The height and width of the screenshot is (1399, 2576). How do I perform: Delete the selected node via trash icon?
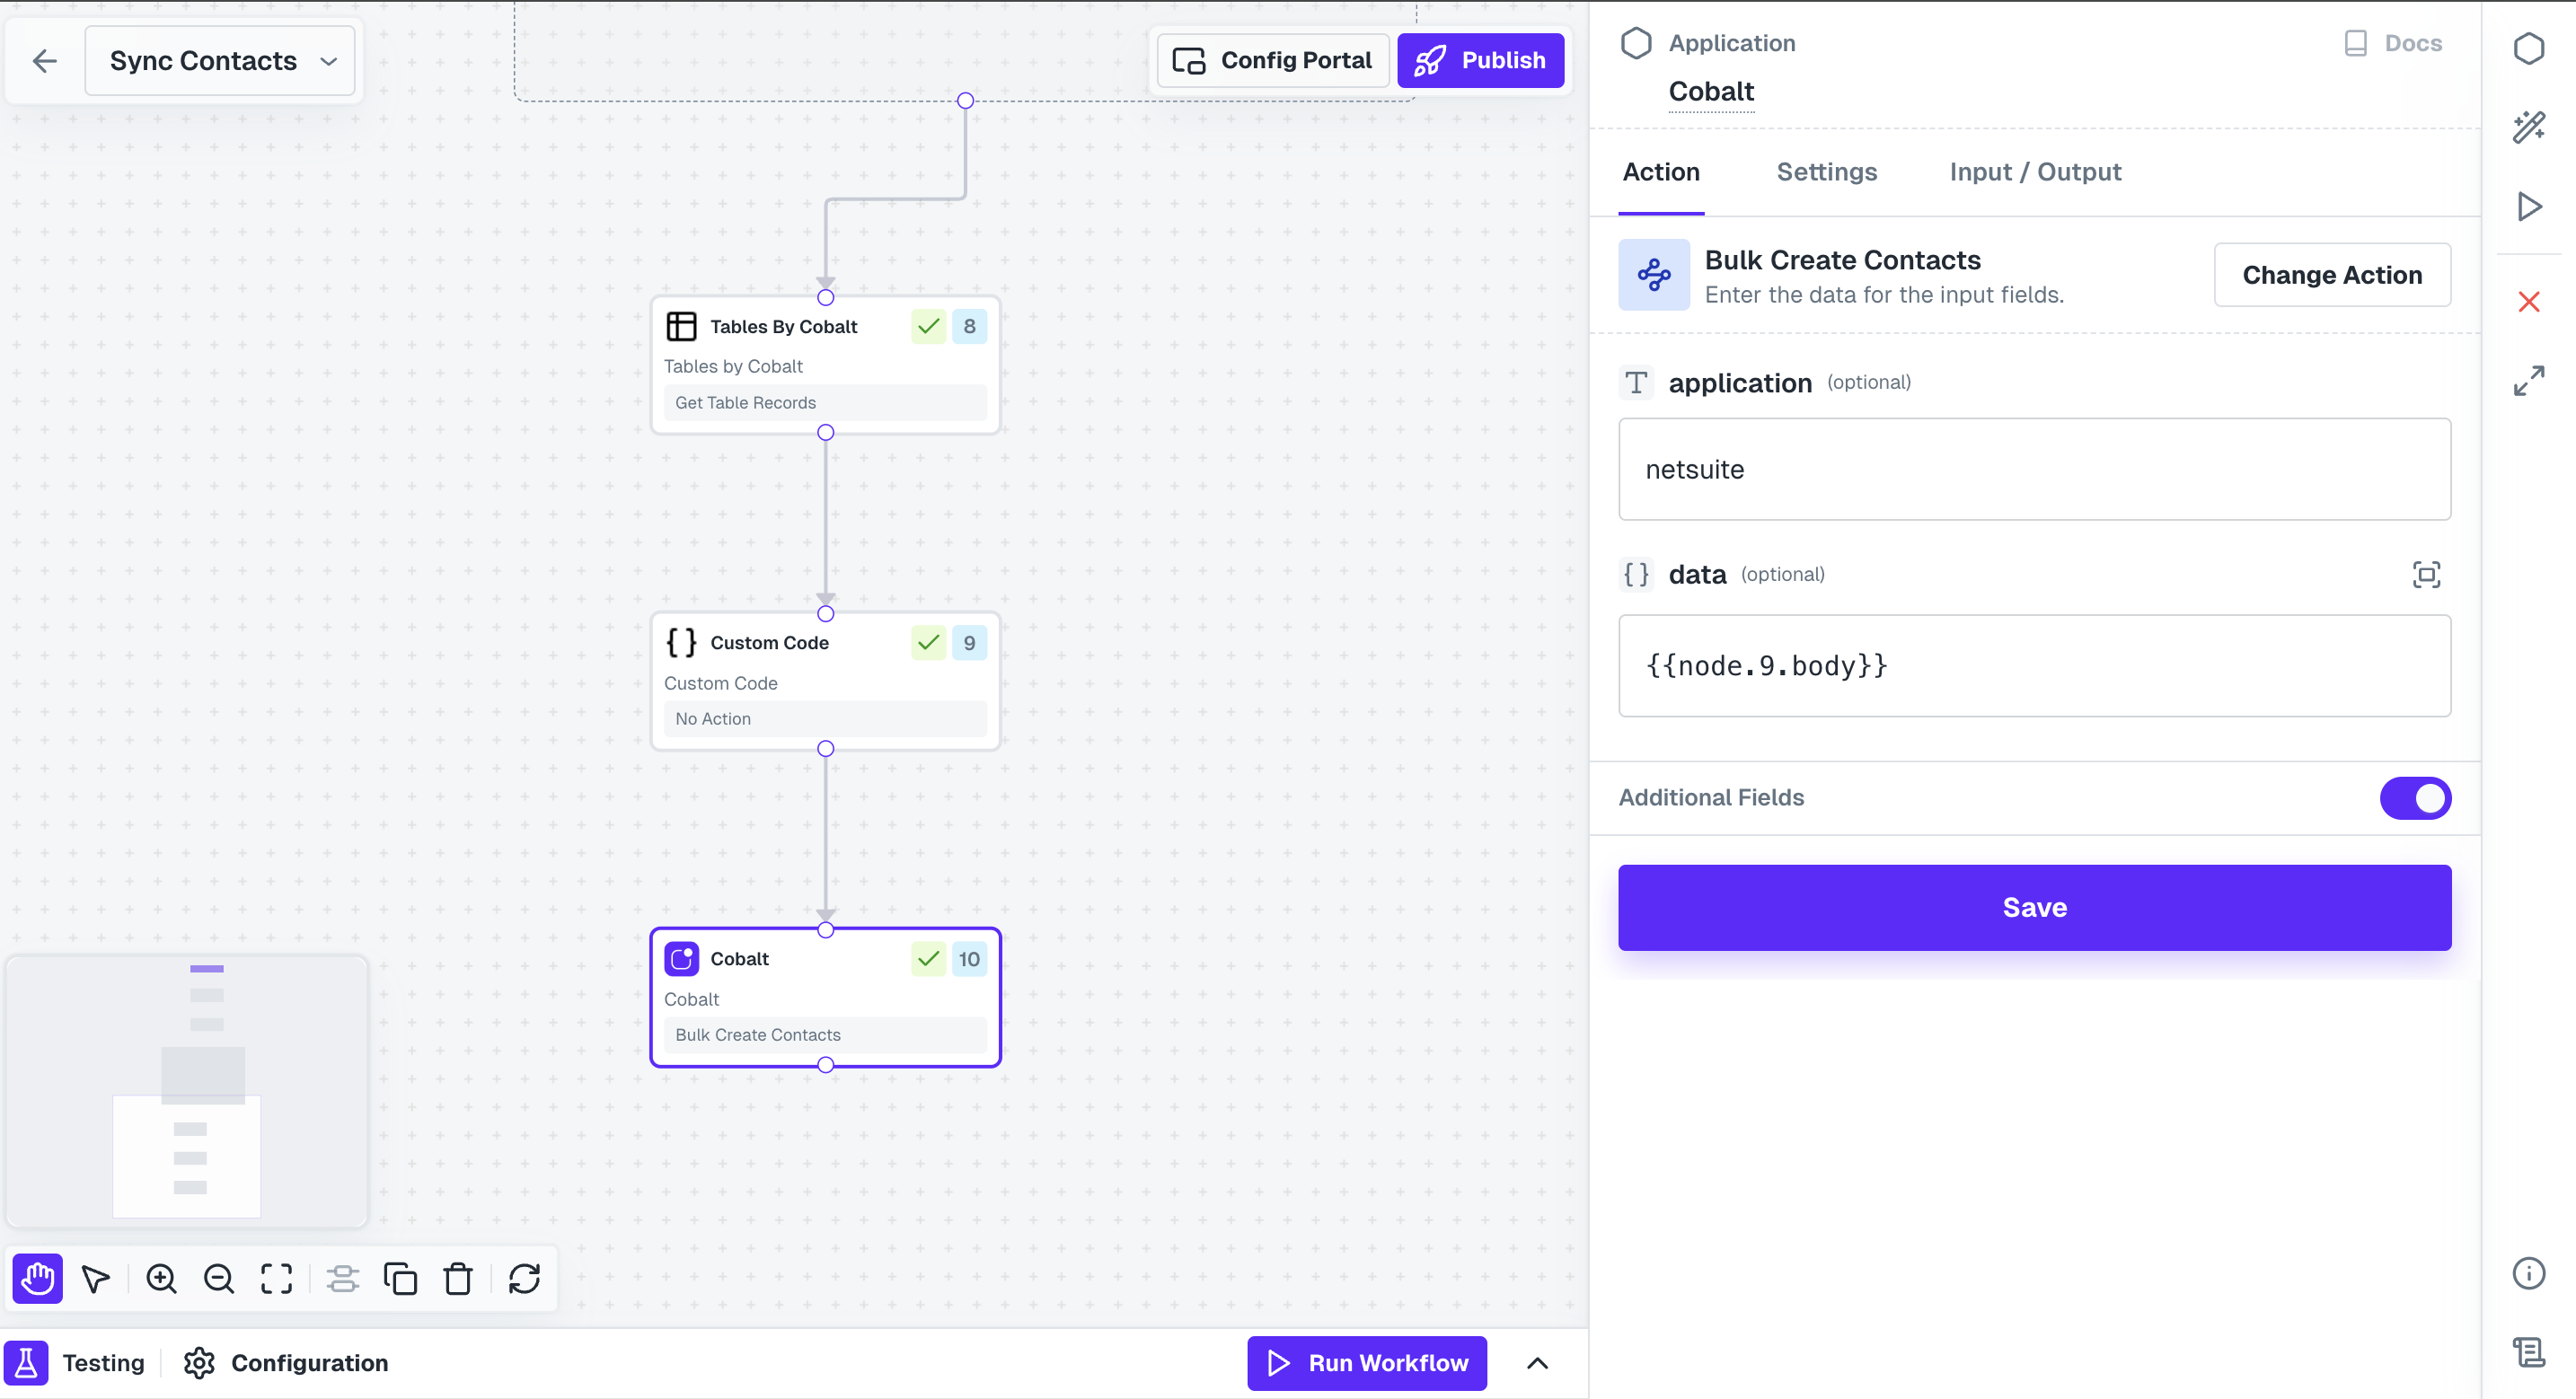tap(458, 1278)
